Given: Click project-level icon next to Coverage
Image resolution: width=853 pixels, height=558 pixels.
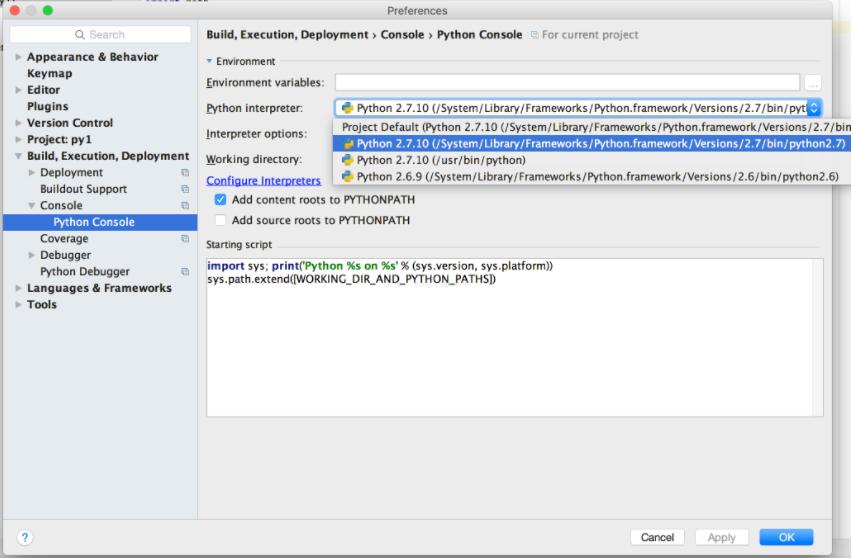Looking at the screenshot, I should (x=185, y=239).
